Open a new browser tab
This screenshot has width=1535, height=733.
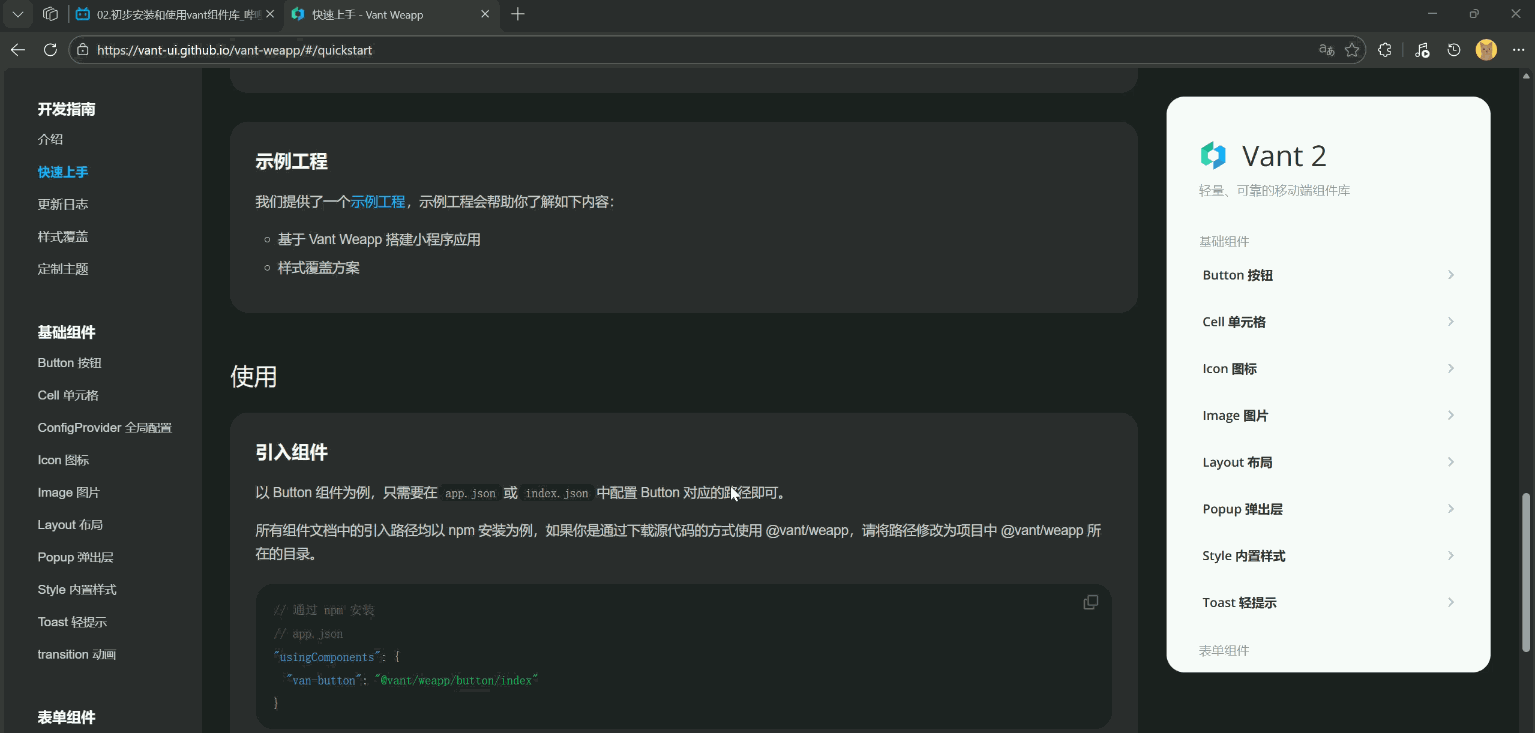pos(517,14)
